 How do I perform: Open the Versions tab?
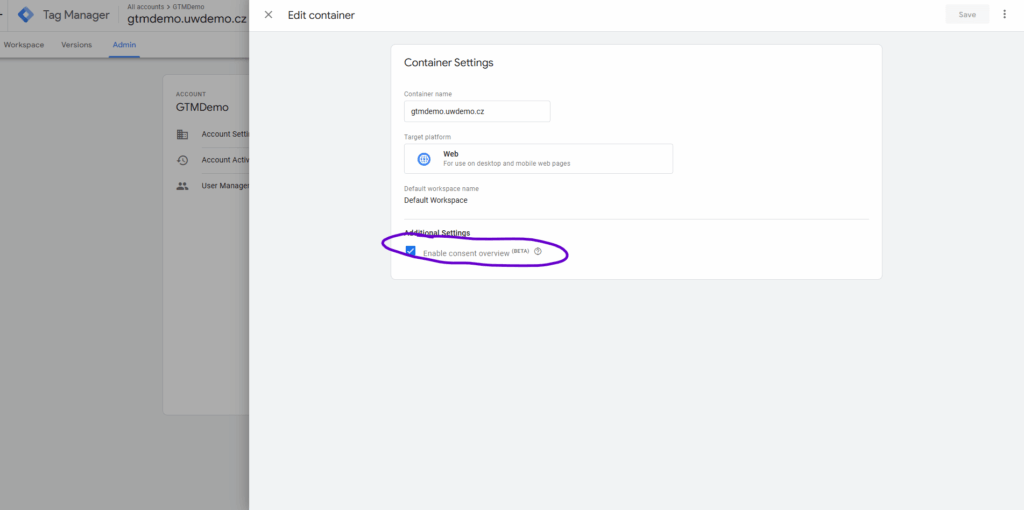(x=76, y=45)
